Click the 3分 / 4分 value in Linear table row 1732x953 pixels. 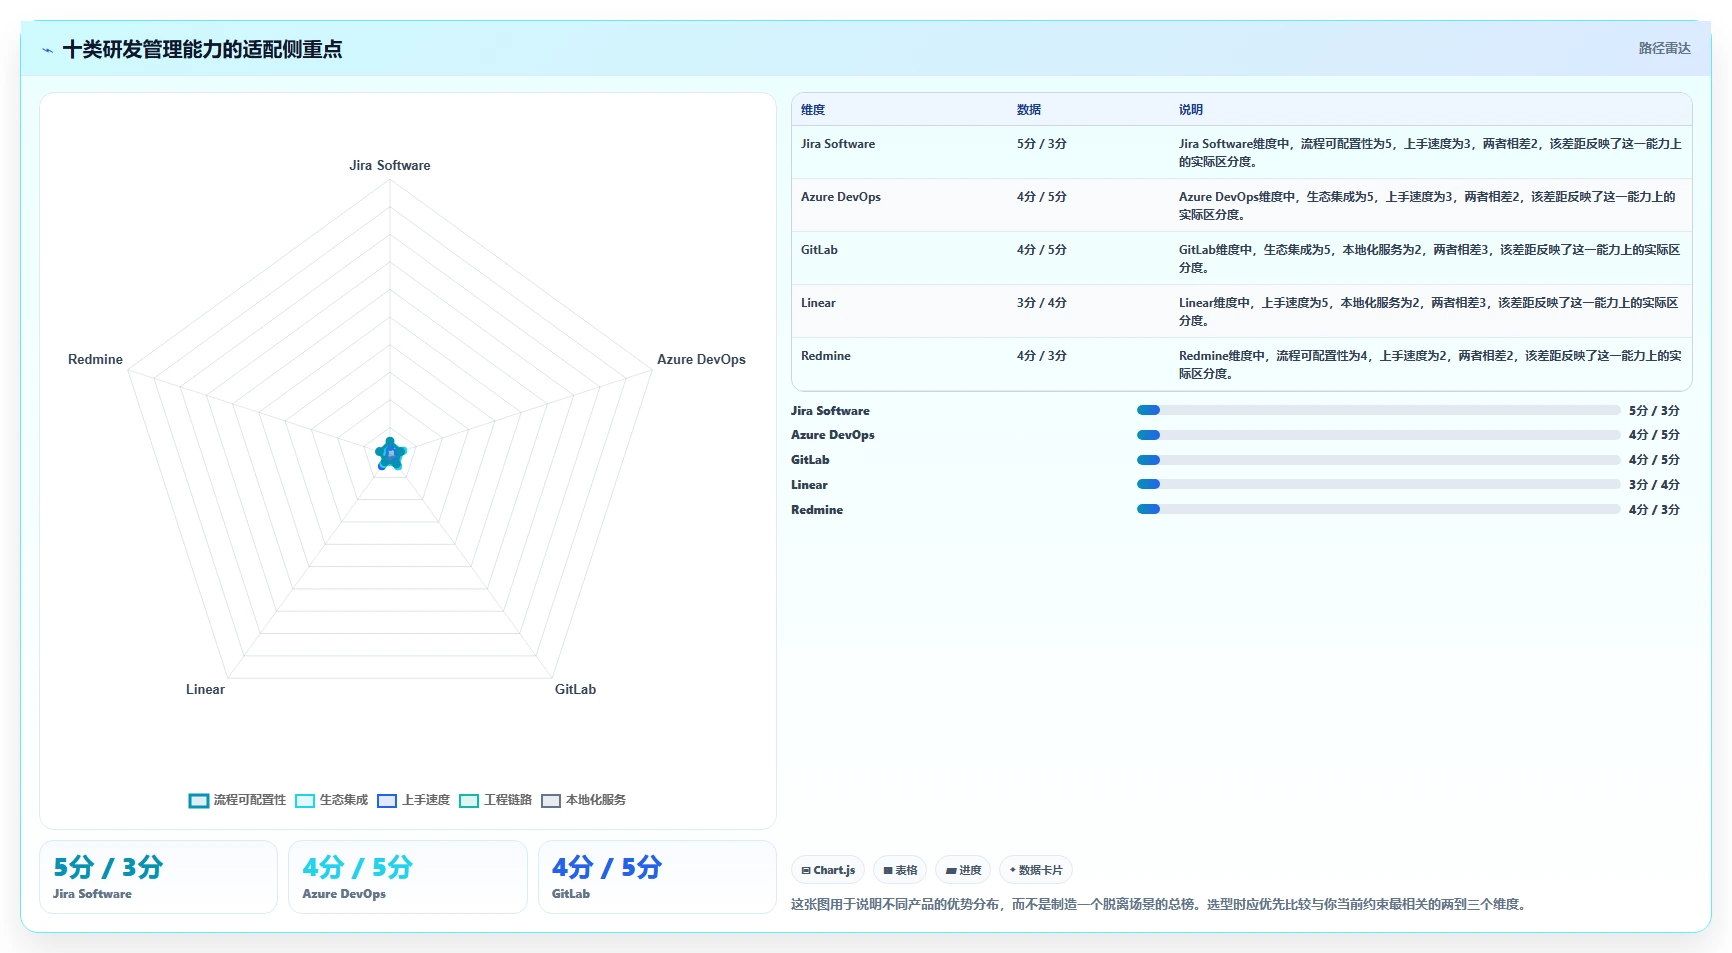(1042, 303)
